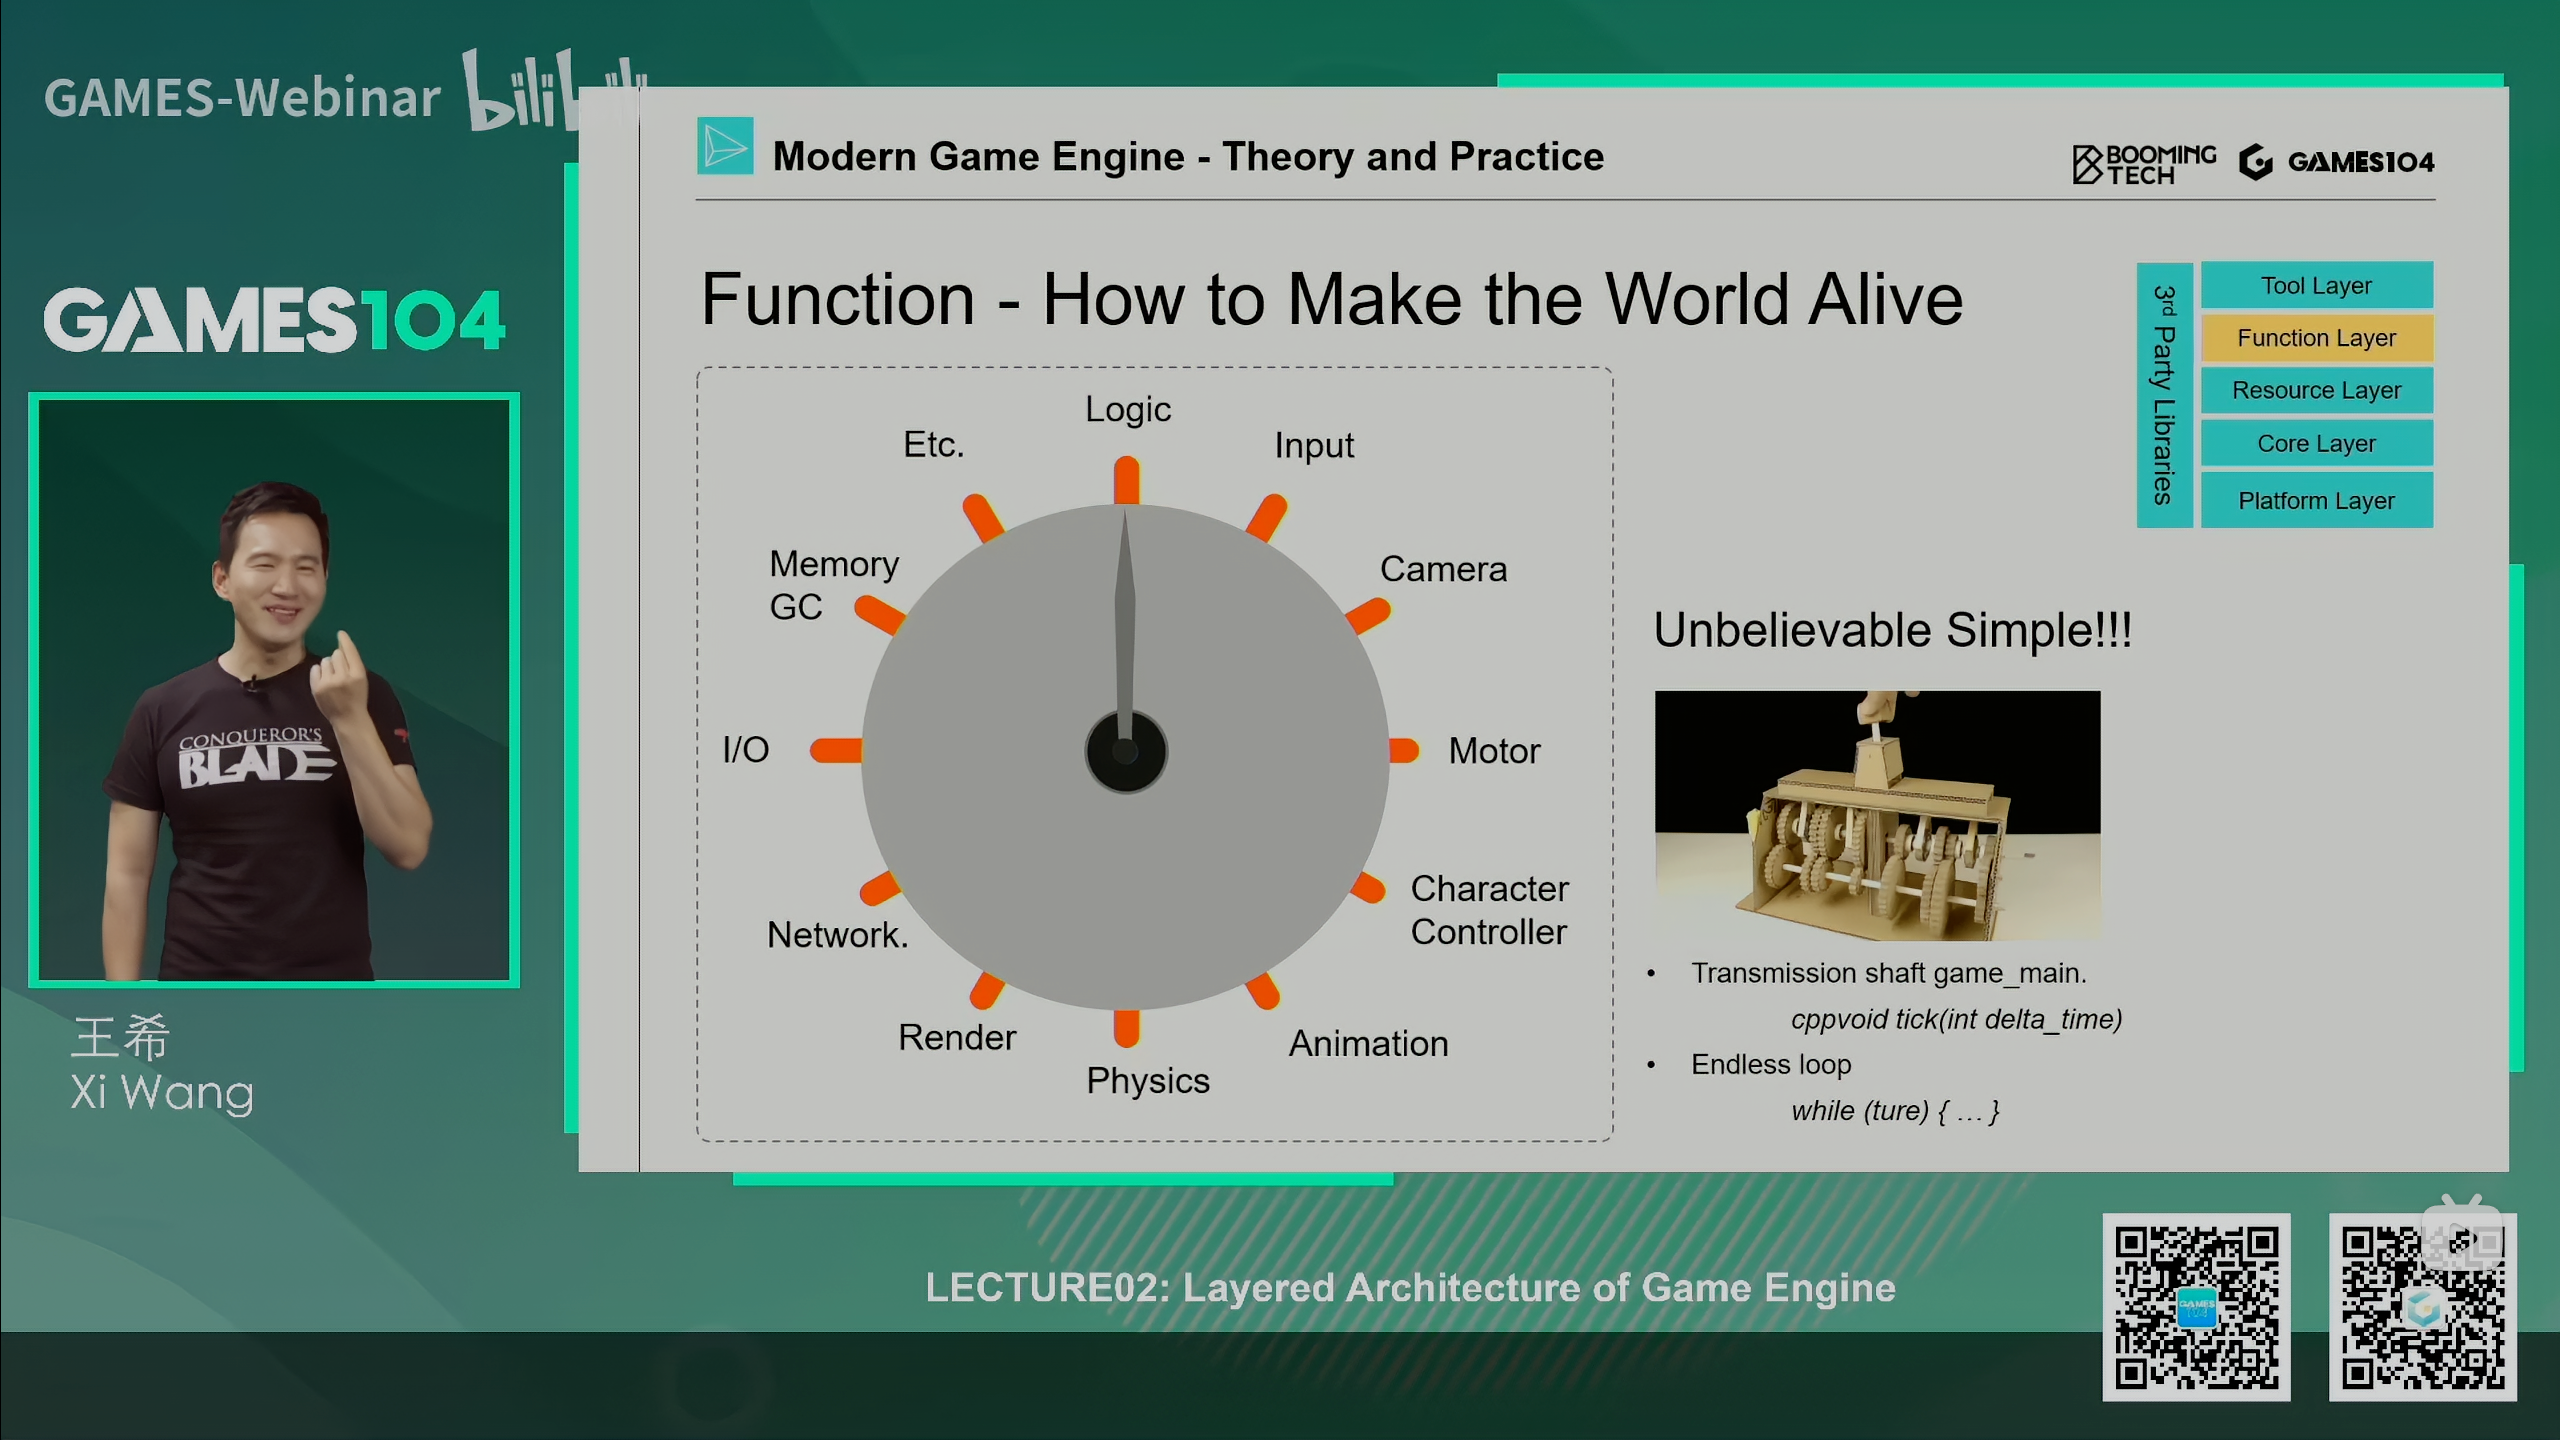Click the 3rd Party Libraries vertical bar
Viewport: 2560px width, 1440px height.
point(2164,395)
